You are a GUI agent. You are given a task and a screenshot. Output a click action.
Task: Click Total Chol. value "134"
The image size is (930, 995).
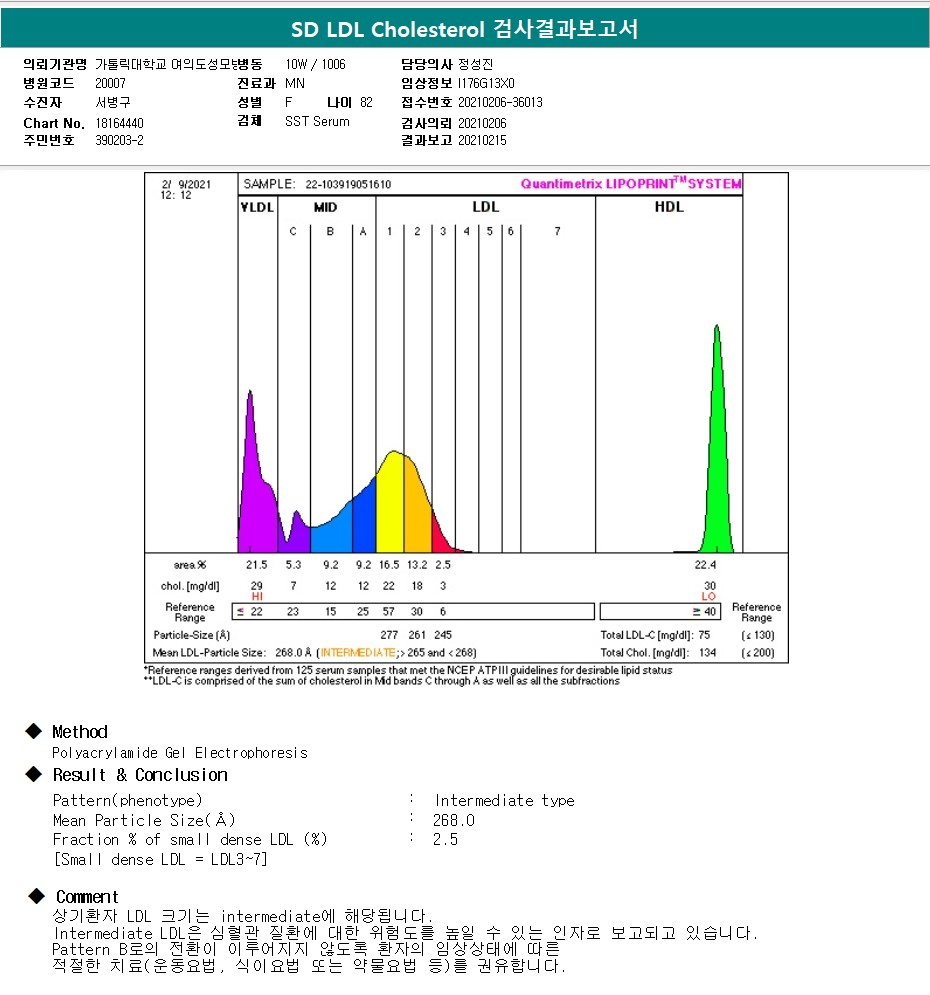(707, 652)
